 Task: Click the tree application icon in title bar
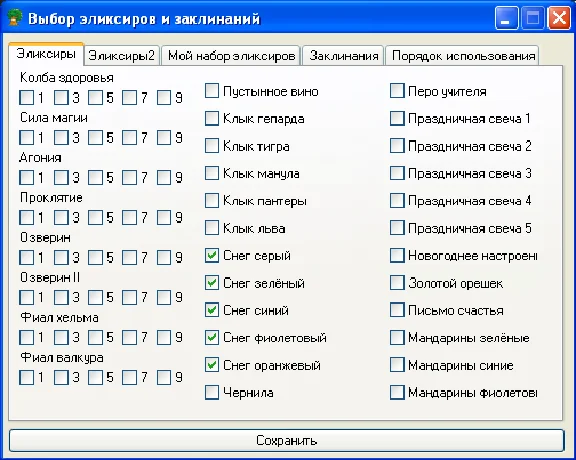click(x=14, y=18)
